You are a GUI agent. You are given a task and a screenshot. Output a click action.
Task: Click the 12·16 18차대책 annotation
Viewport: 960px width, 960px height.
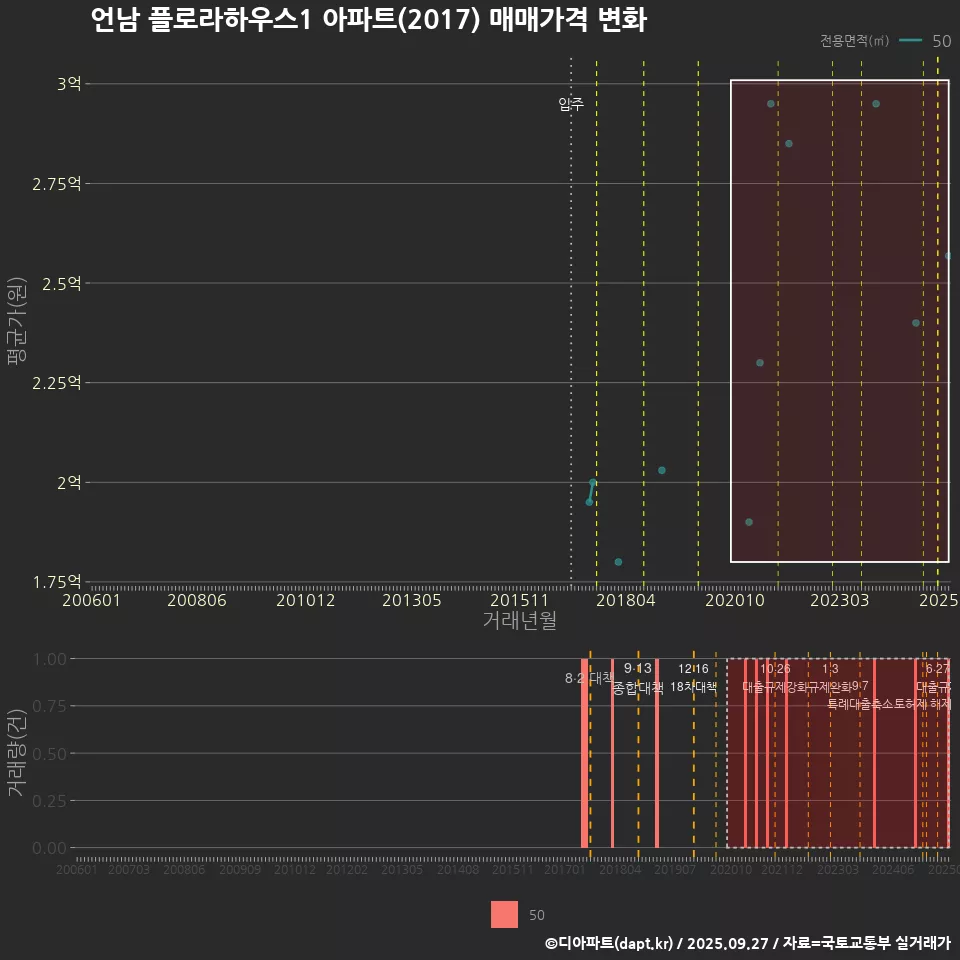[693, 678]
